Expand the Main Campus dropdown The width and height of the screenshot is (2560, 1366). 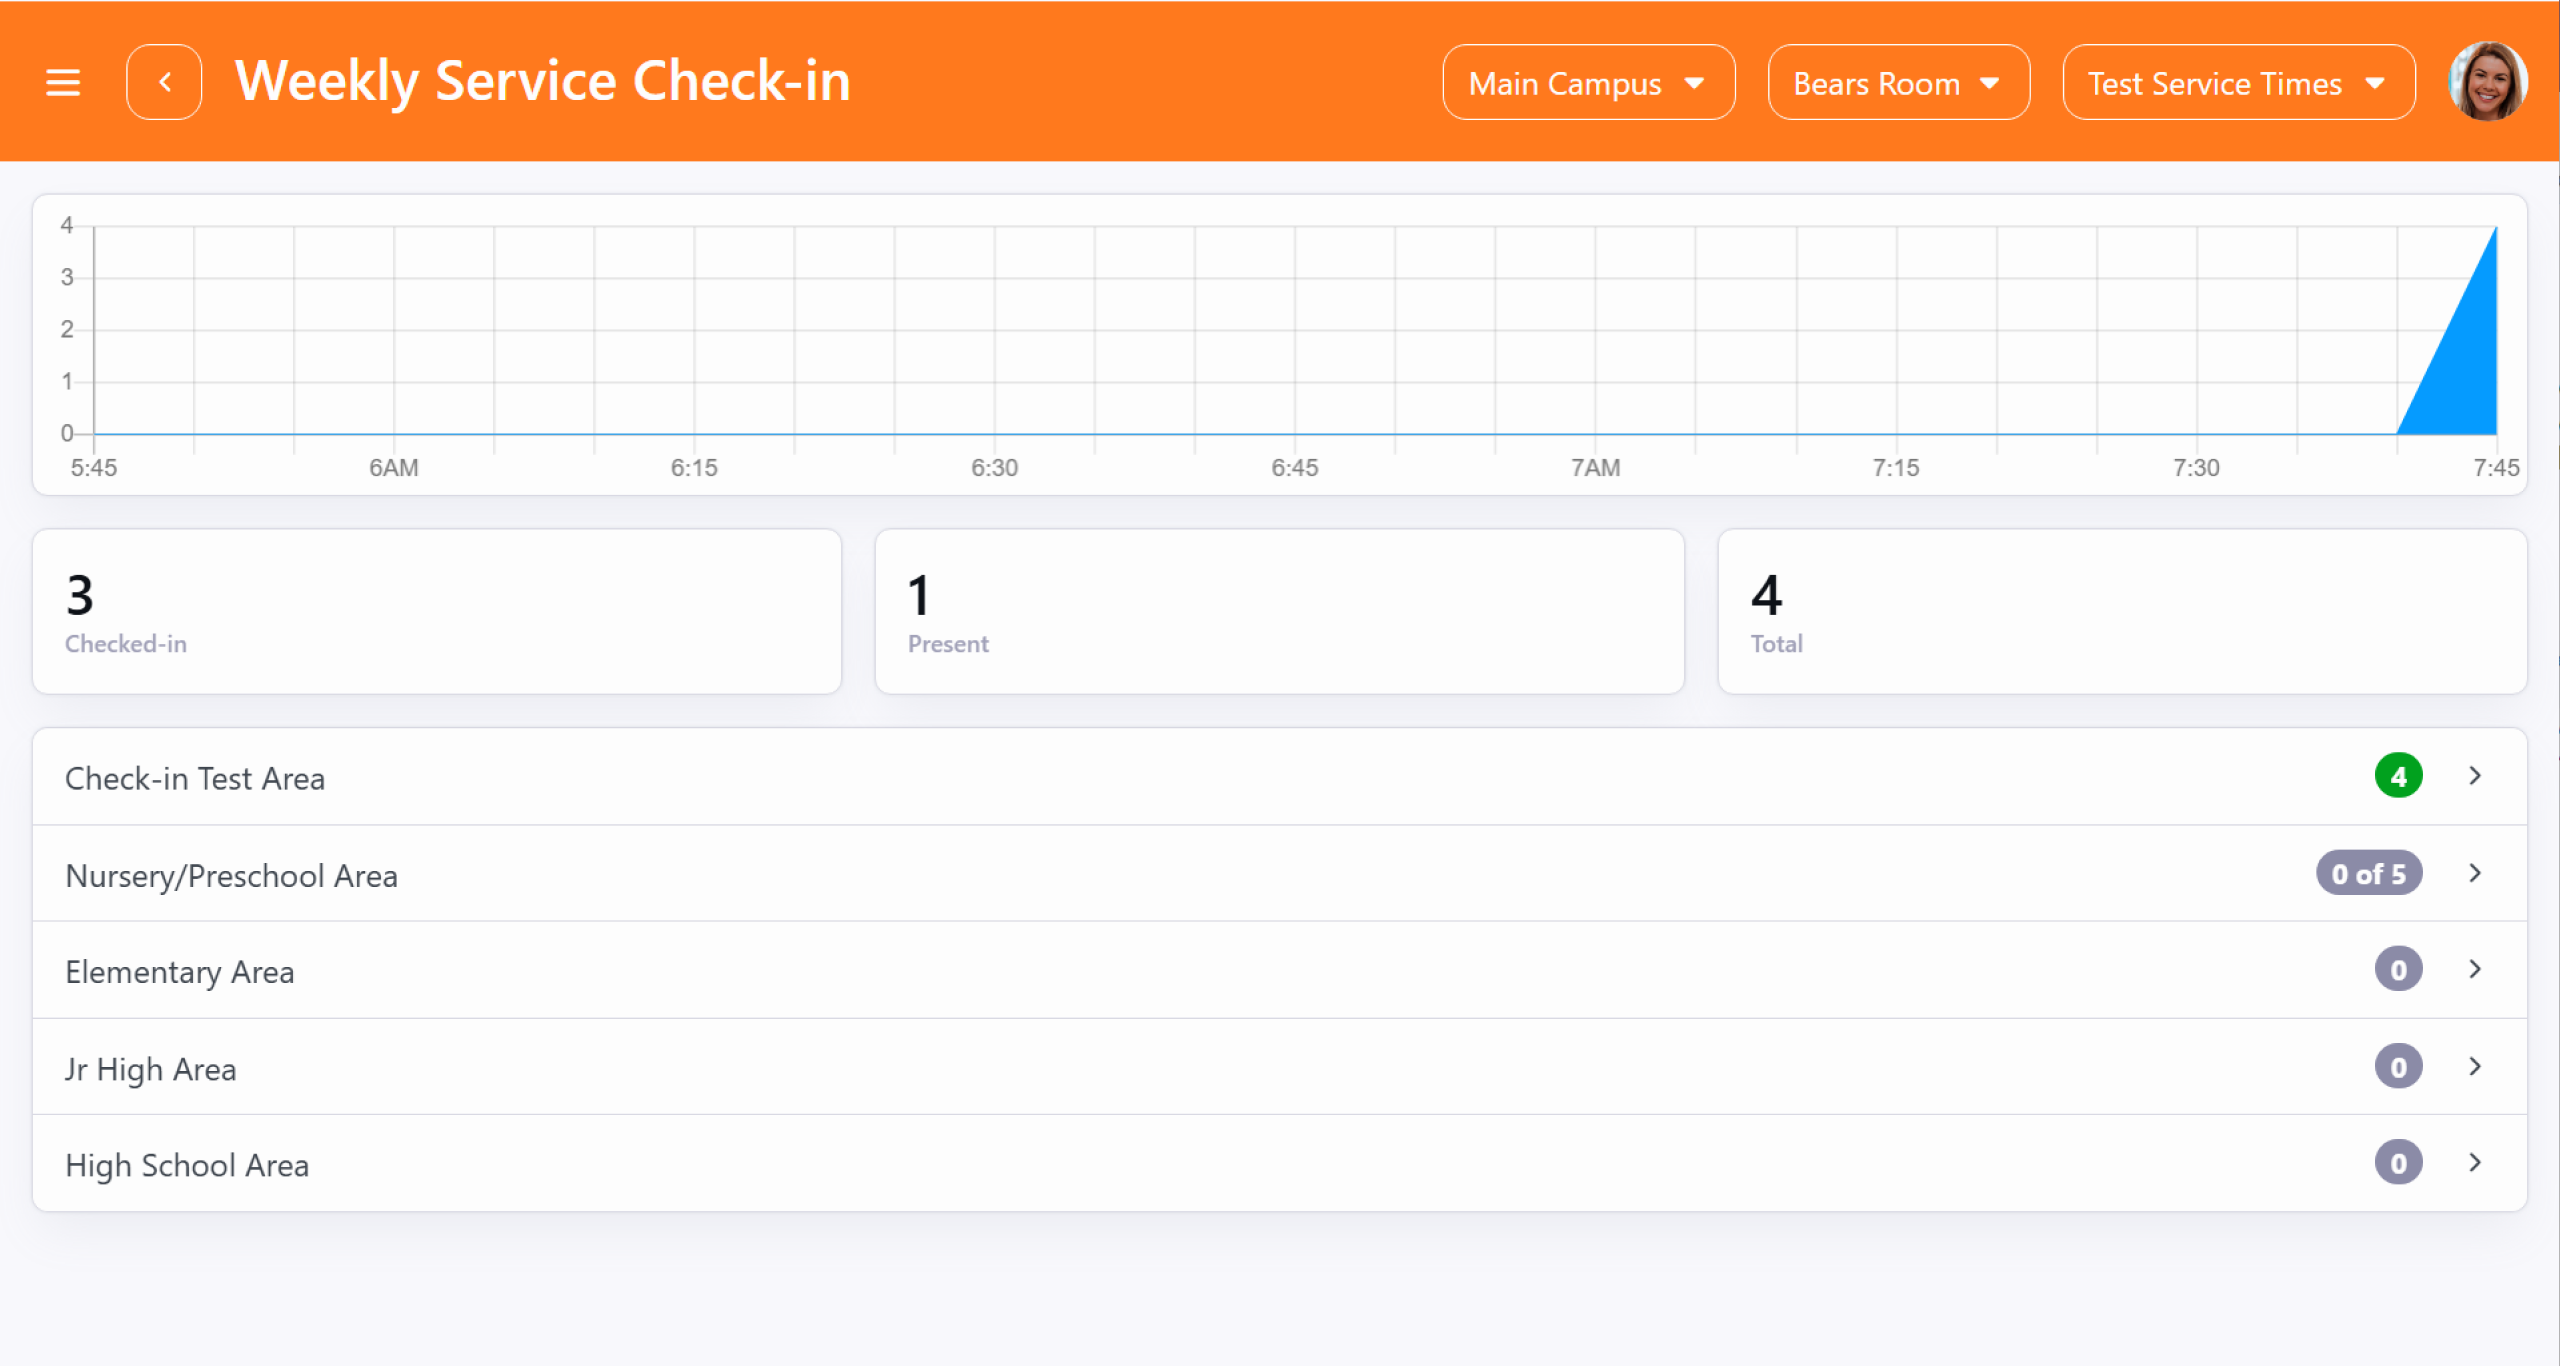[1588, 83]
